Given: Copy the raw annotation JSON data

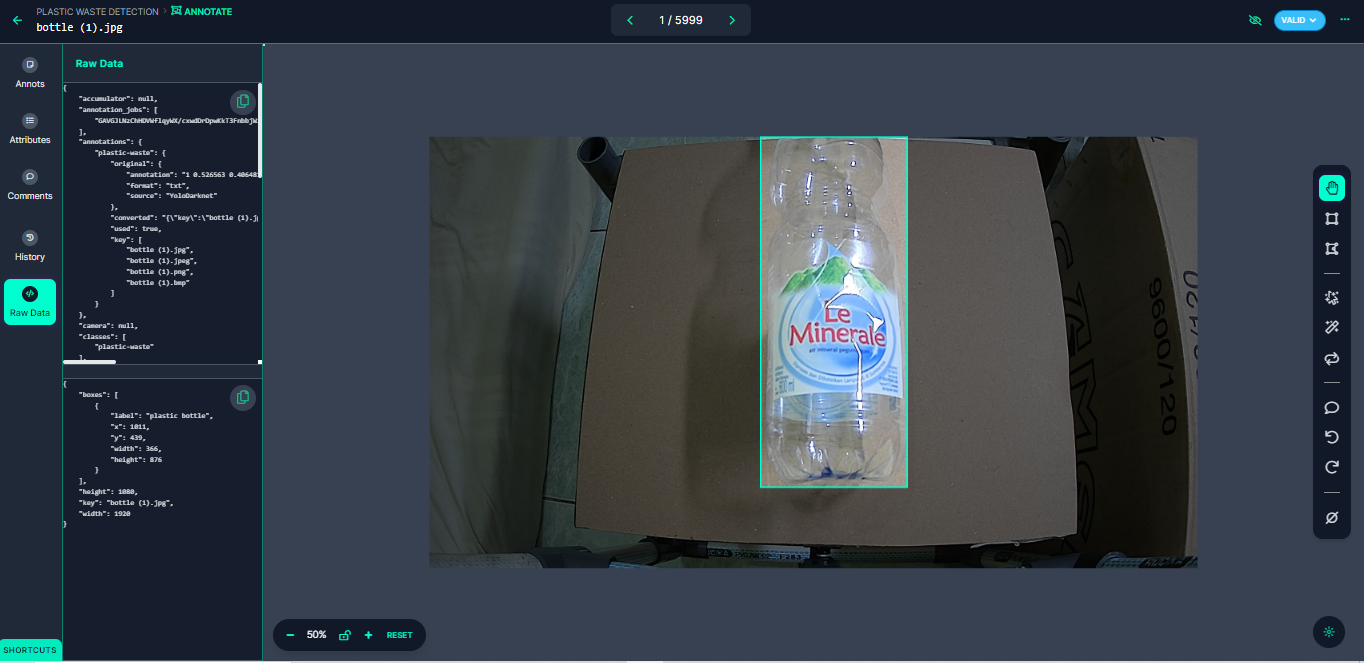Looking at the screenshot, I should pyautogui.click(x=242, y=101).
